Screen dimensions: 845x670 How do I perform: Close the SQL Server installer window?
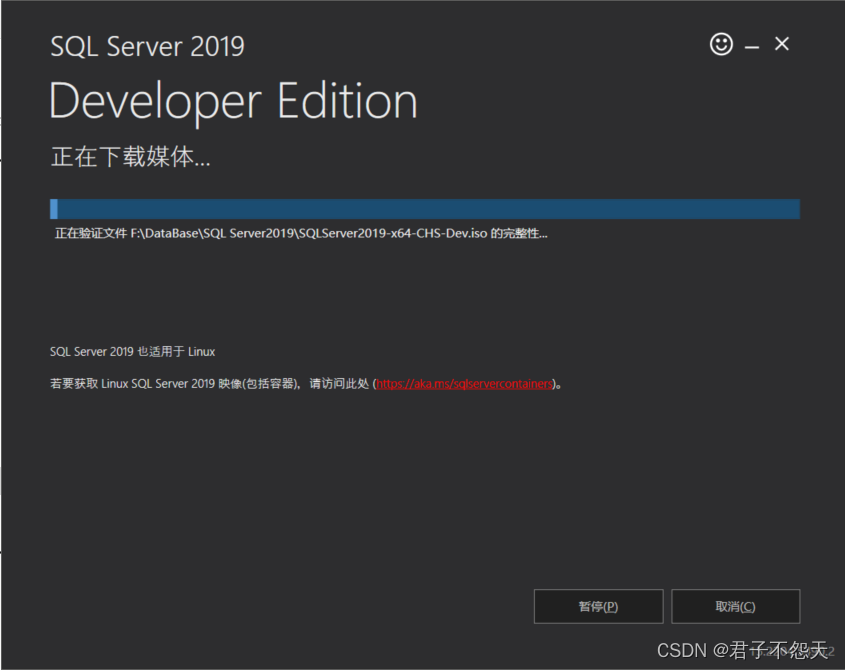click(781, 44)
